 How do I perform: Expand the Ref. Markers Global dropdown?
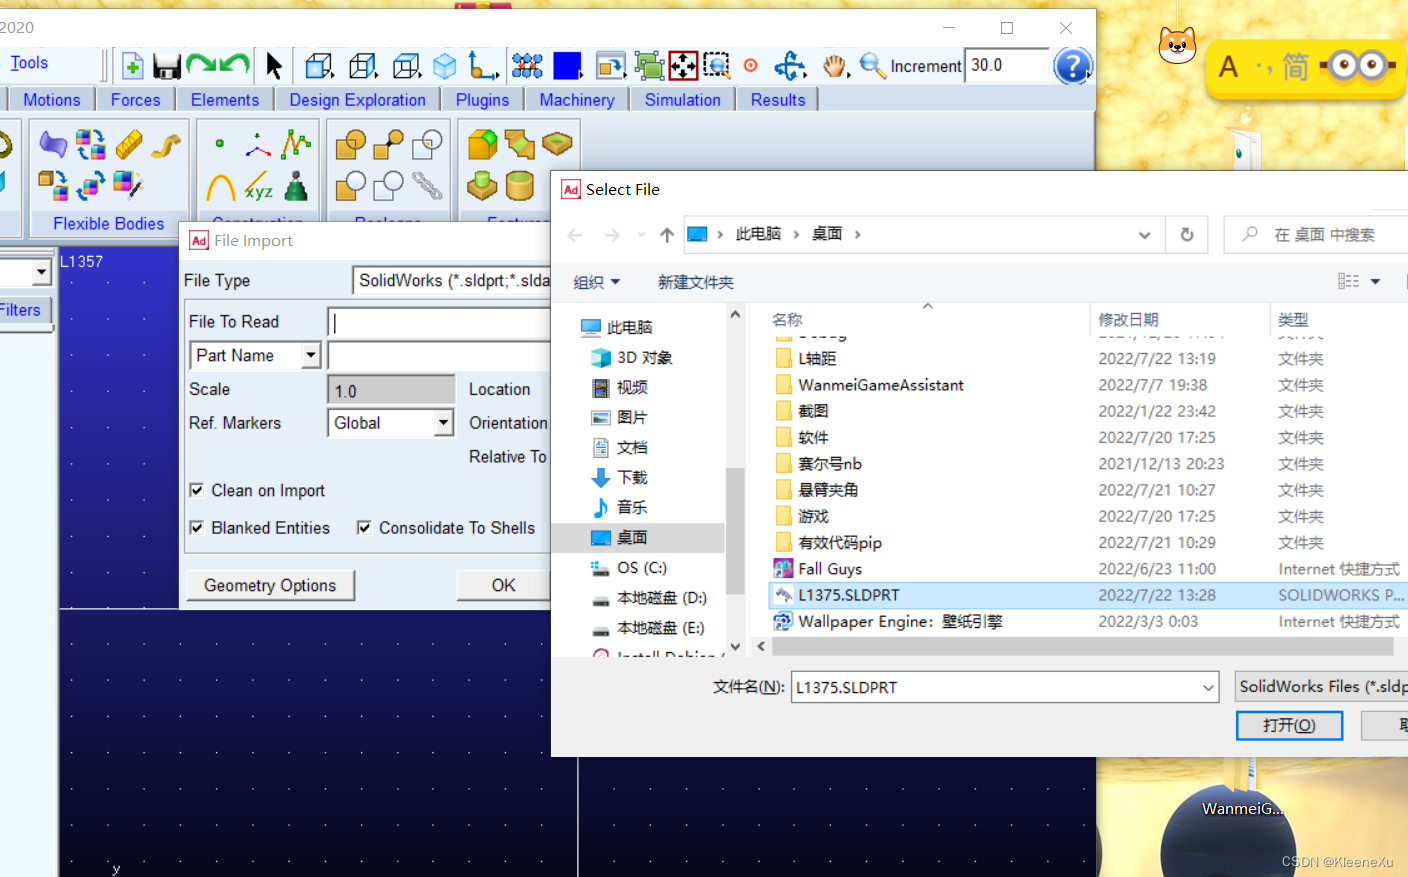[443, 423]
